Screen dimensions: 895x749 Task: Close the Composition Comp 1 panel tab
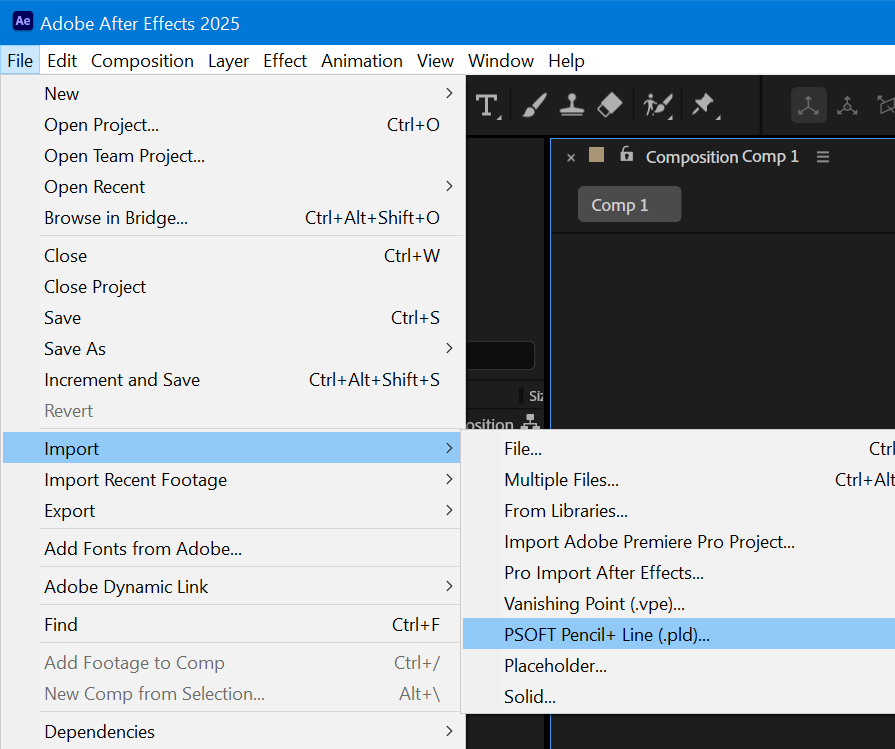(571, 158)
